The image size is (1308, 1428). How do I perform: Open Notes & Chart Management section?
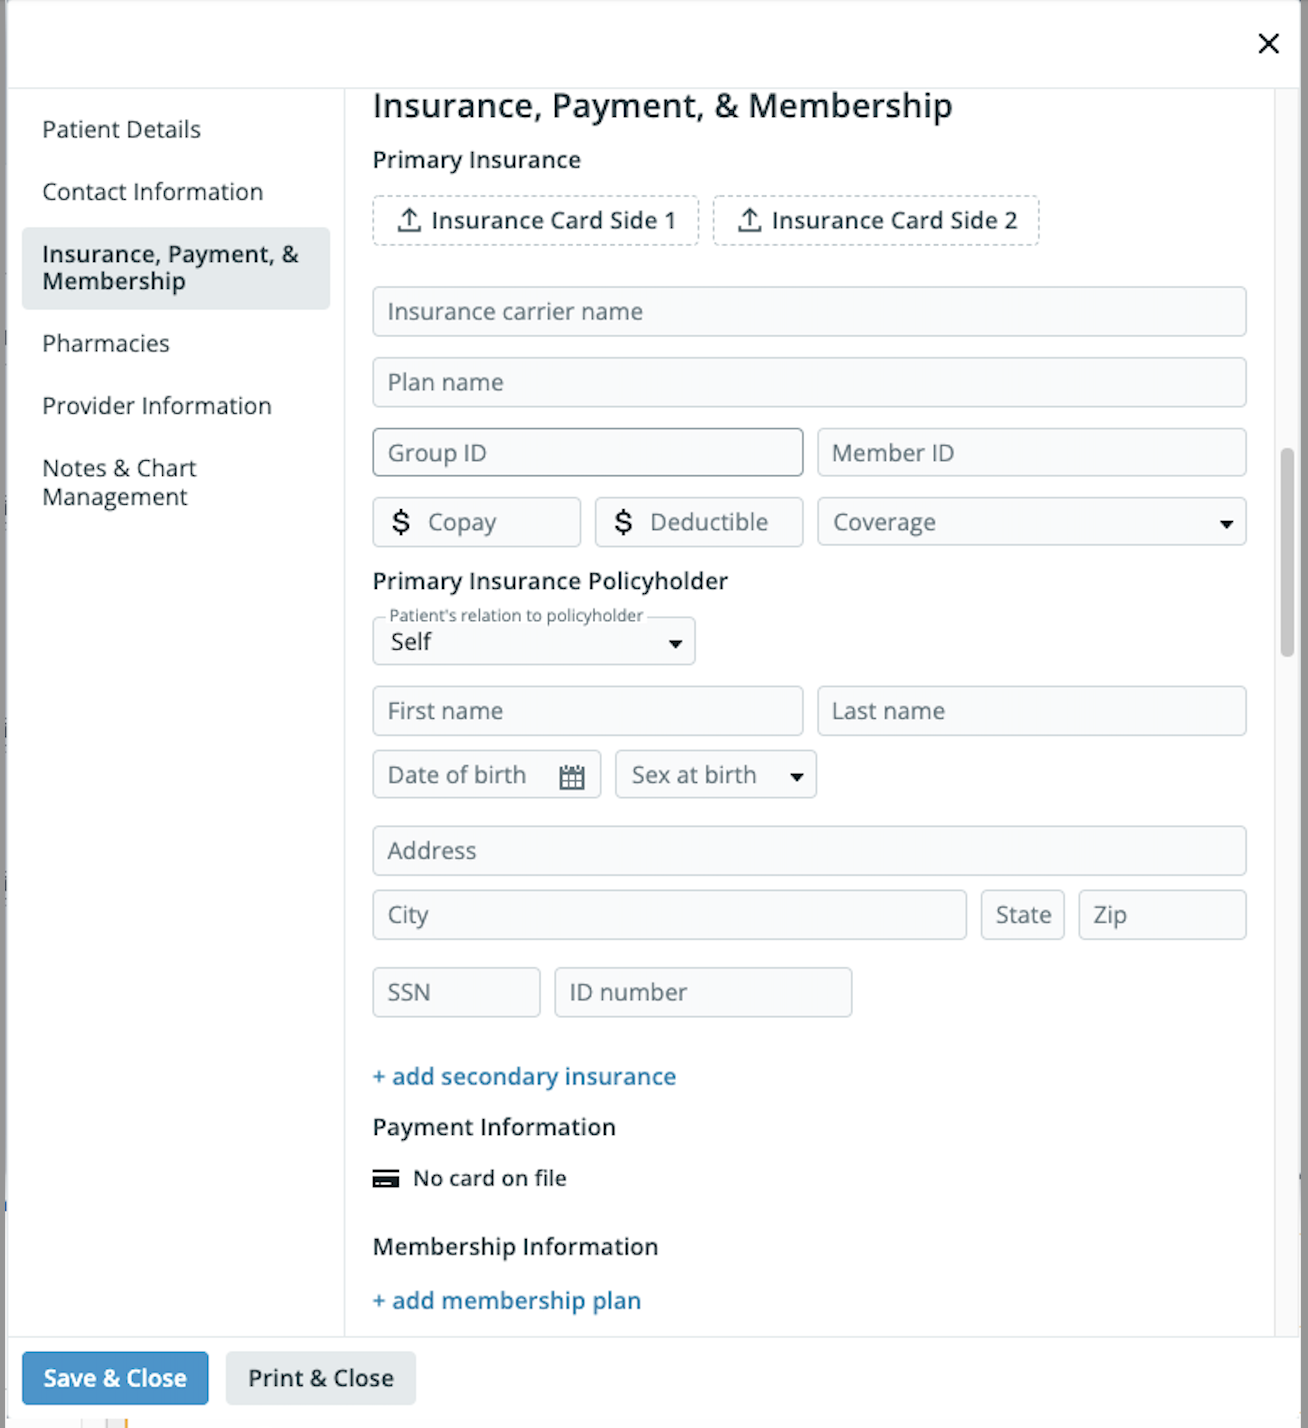coord(119,483)
